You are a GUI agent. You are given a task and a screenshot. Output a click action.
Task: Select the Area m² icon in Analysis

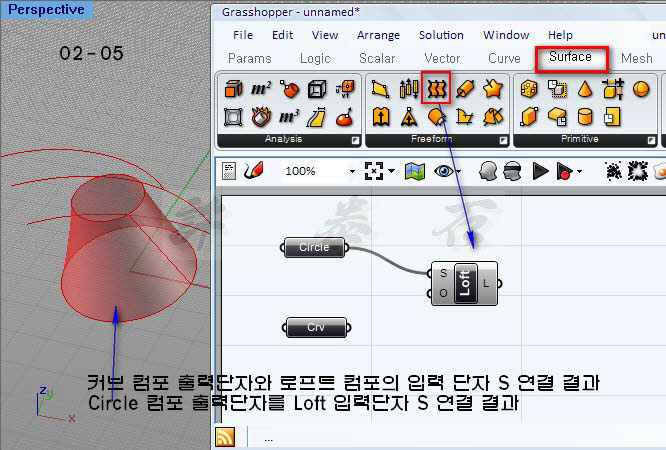tap(261, 89)
